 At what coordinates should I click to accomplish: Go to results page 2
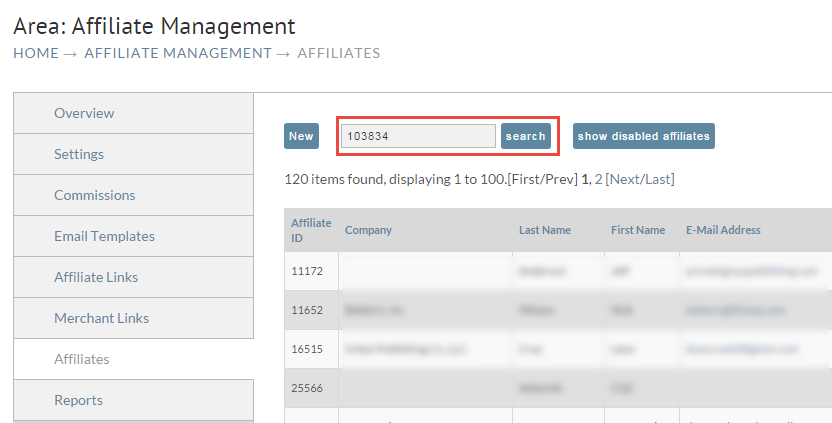[599, 179]
